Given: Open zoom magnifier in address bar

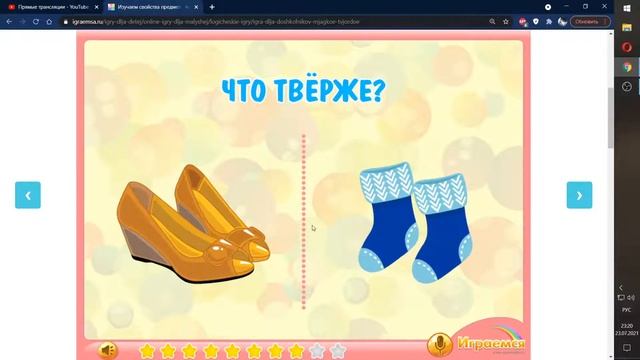Looking at the screenshot, I should [492, 22].
